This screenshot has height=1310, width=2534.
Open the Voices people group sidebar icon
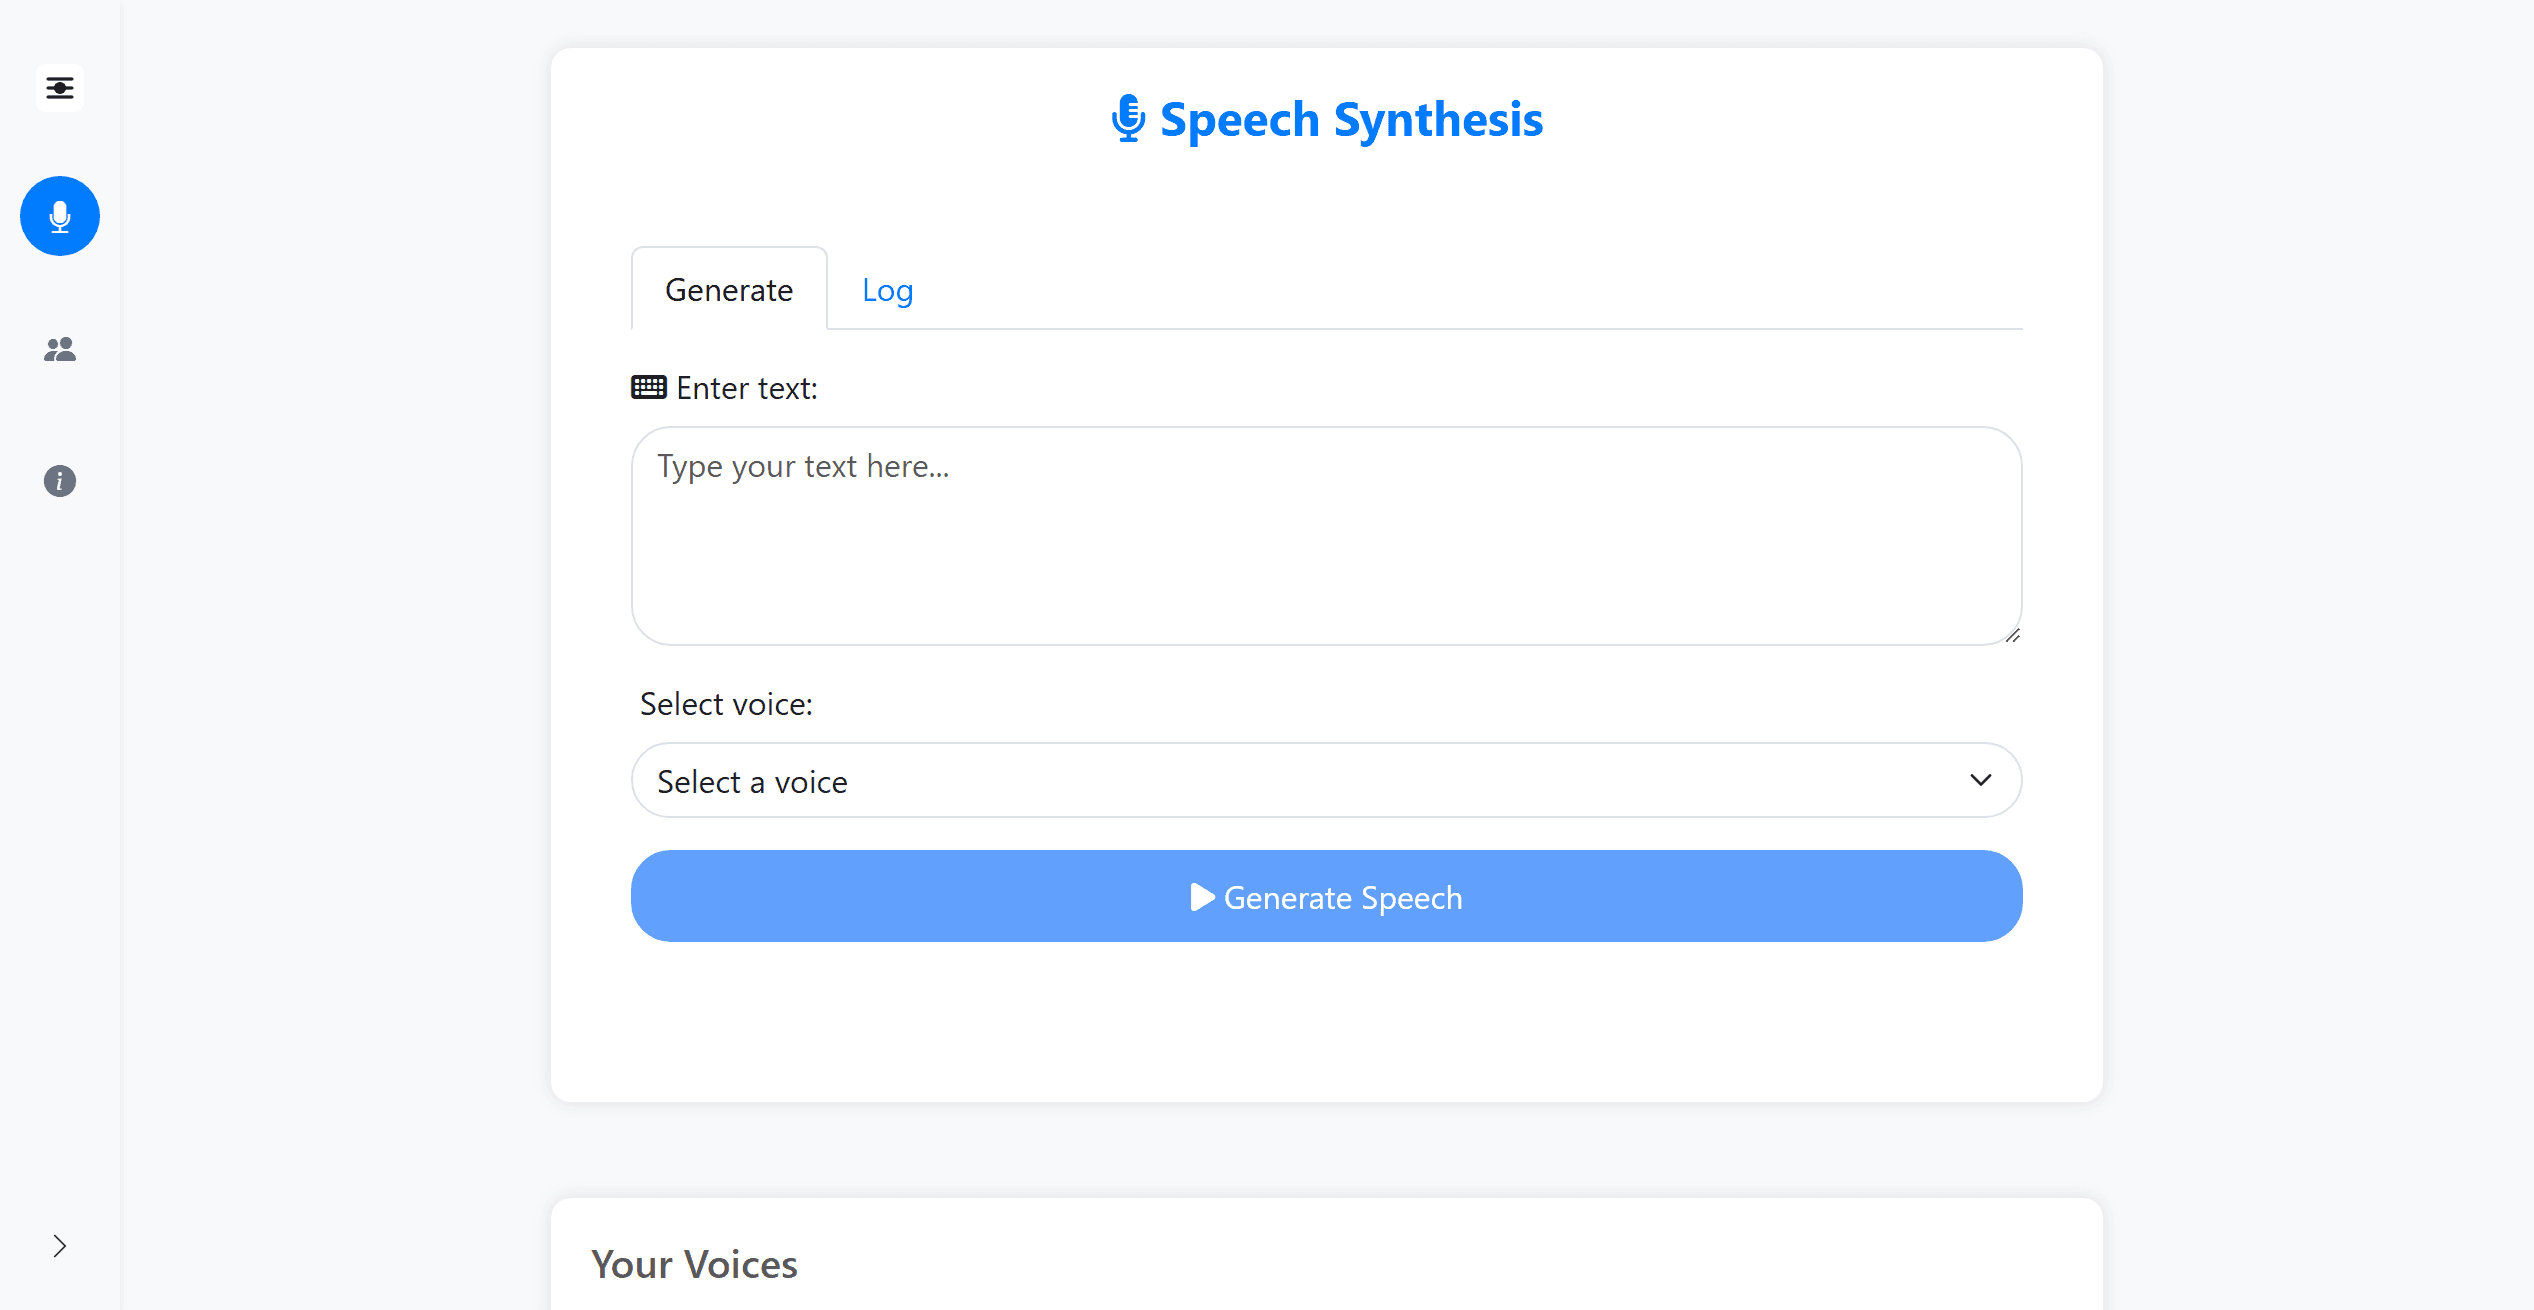coord(60,349)
